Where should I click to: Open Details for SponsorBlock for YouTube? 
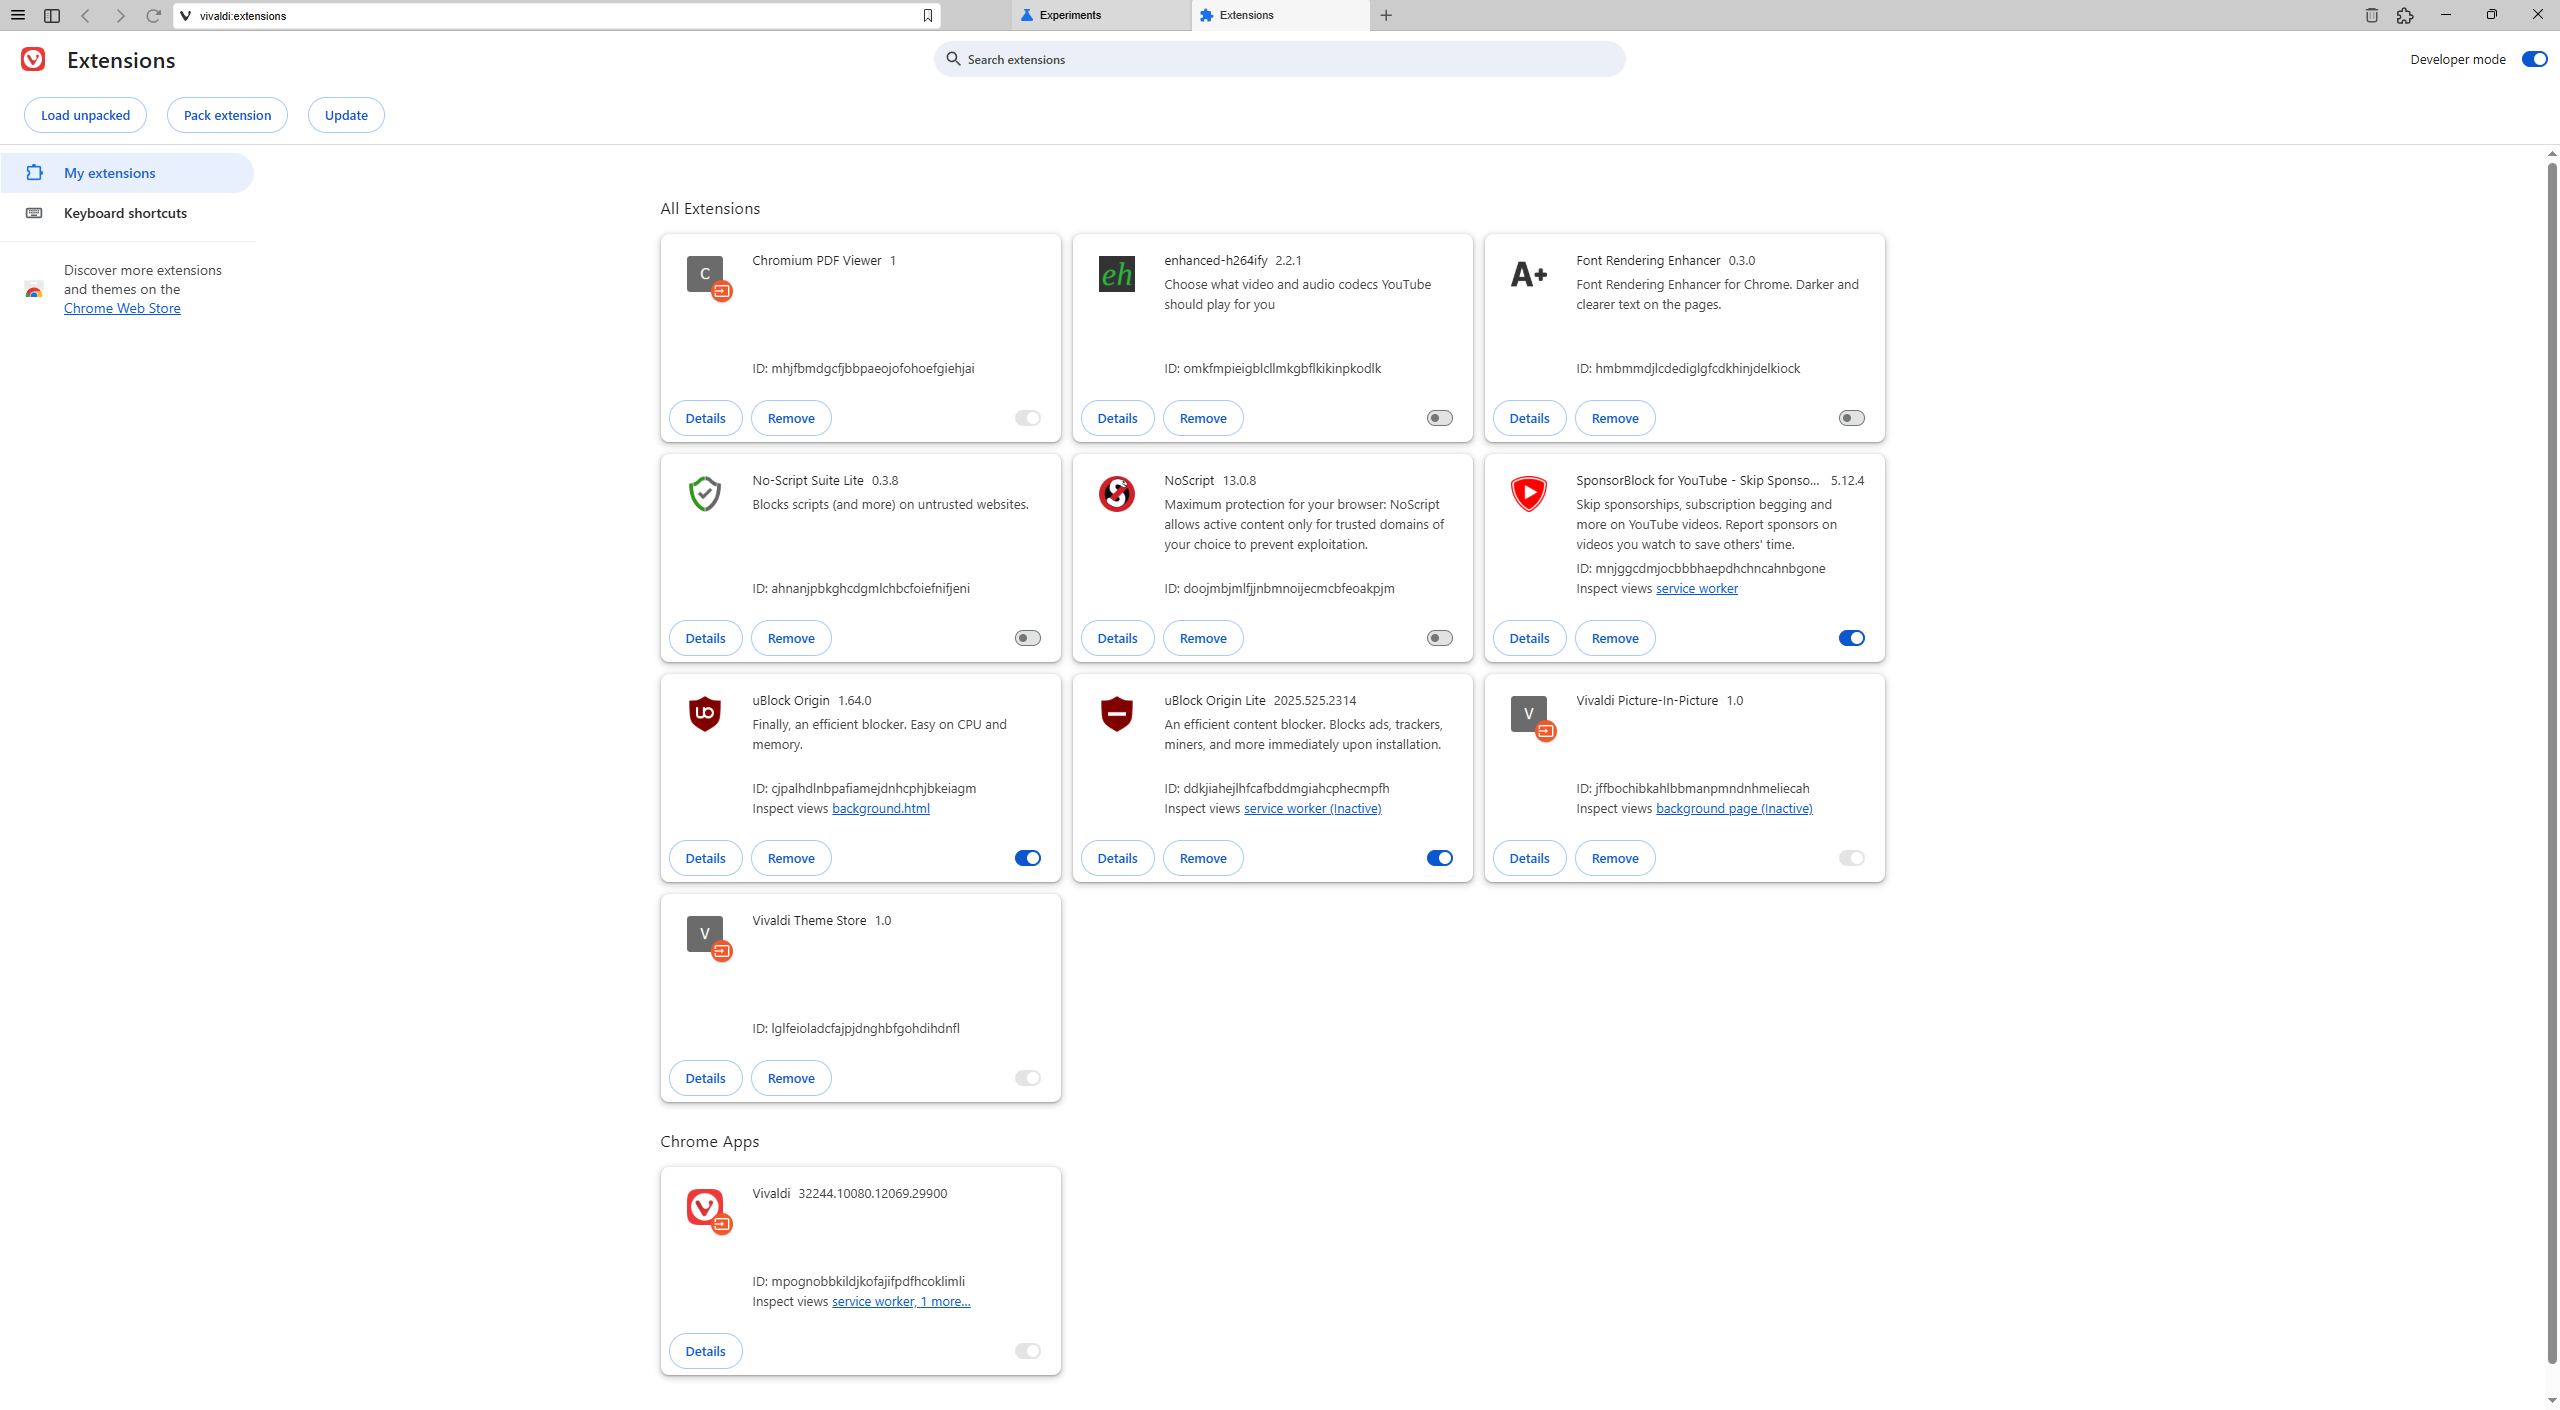(1529, 638)
